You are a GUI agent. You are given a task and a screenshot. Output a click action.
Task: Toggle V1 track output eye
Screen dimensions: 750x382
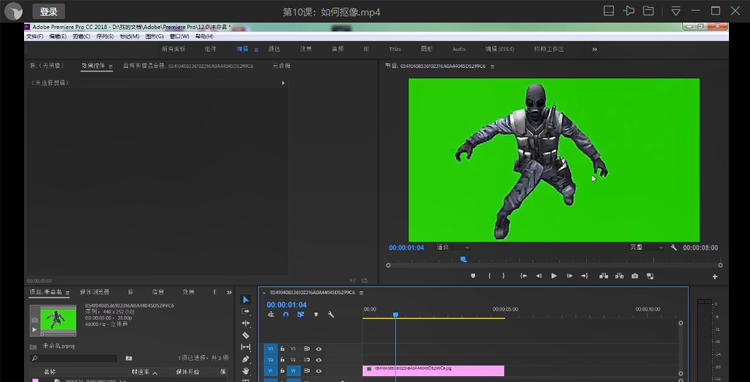click(319, 371)
